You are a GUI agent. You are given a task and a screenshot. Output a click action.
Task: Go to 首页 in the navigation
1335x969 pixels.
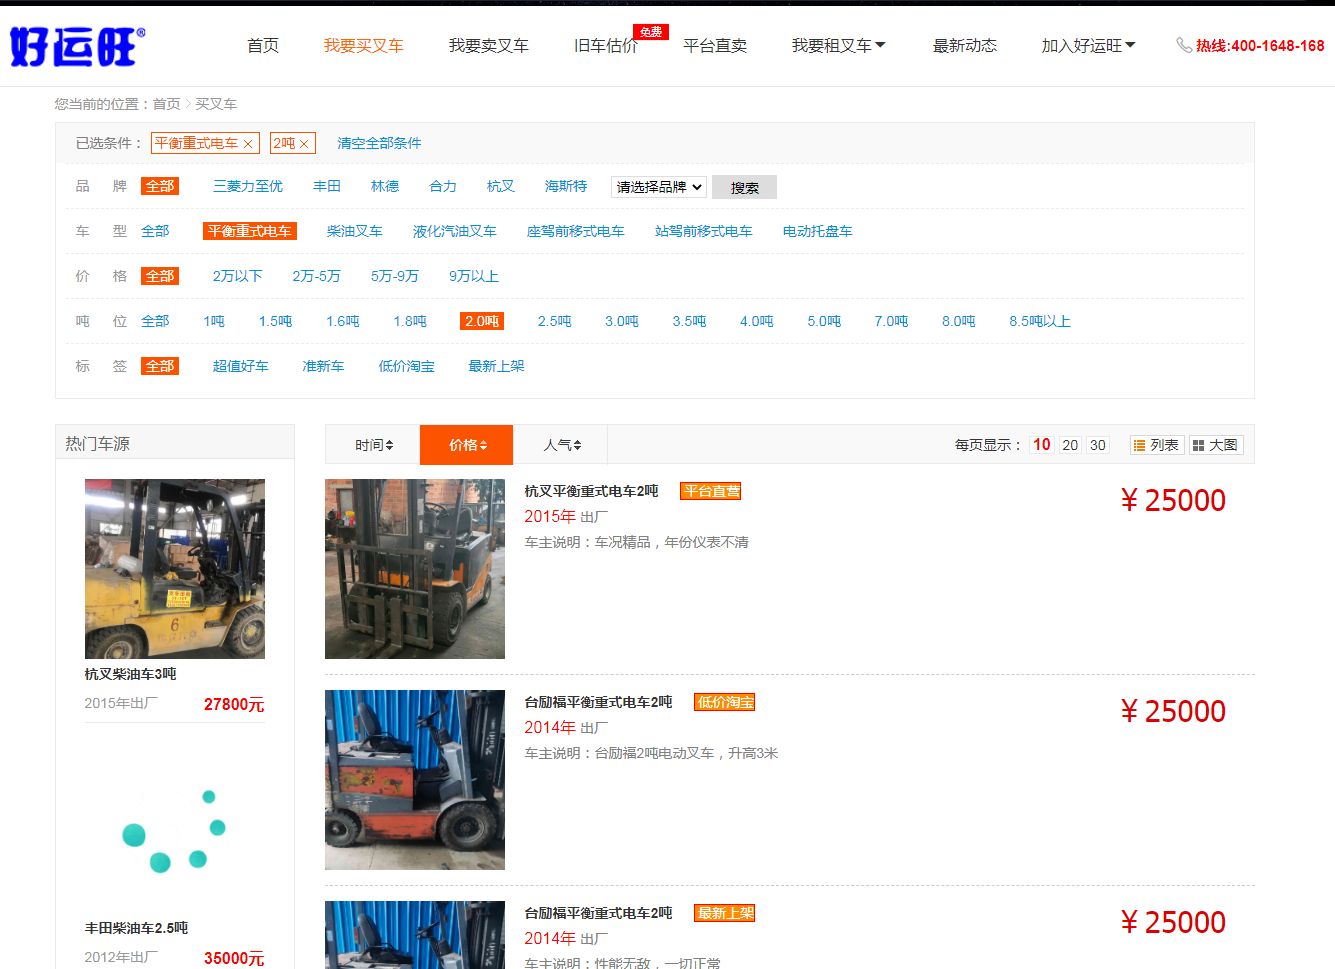tap(263, 46)
